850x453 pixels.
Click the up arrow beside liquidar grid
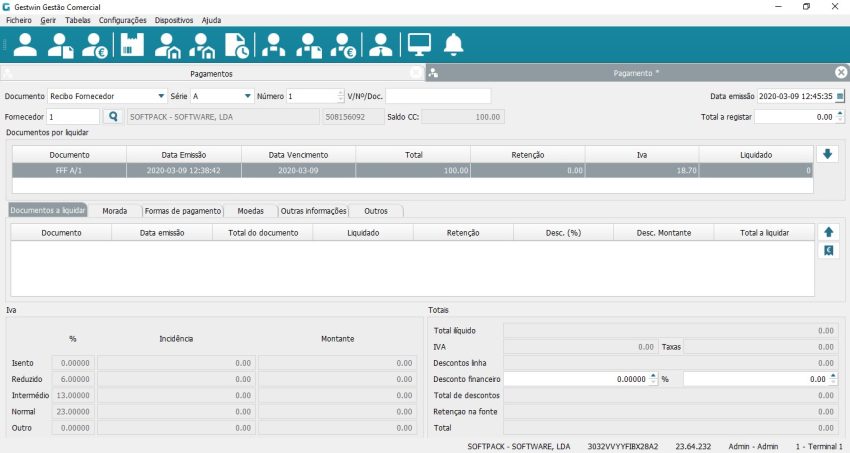coord(828,232)
